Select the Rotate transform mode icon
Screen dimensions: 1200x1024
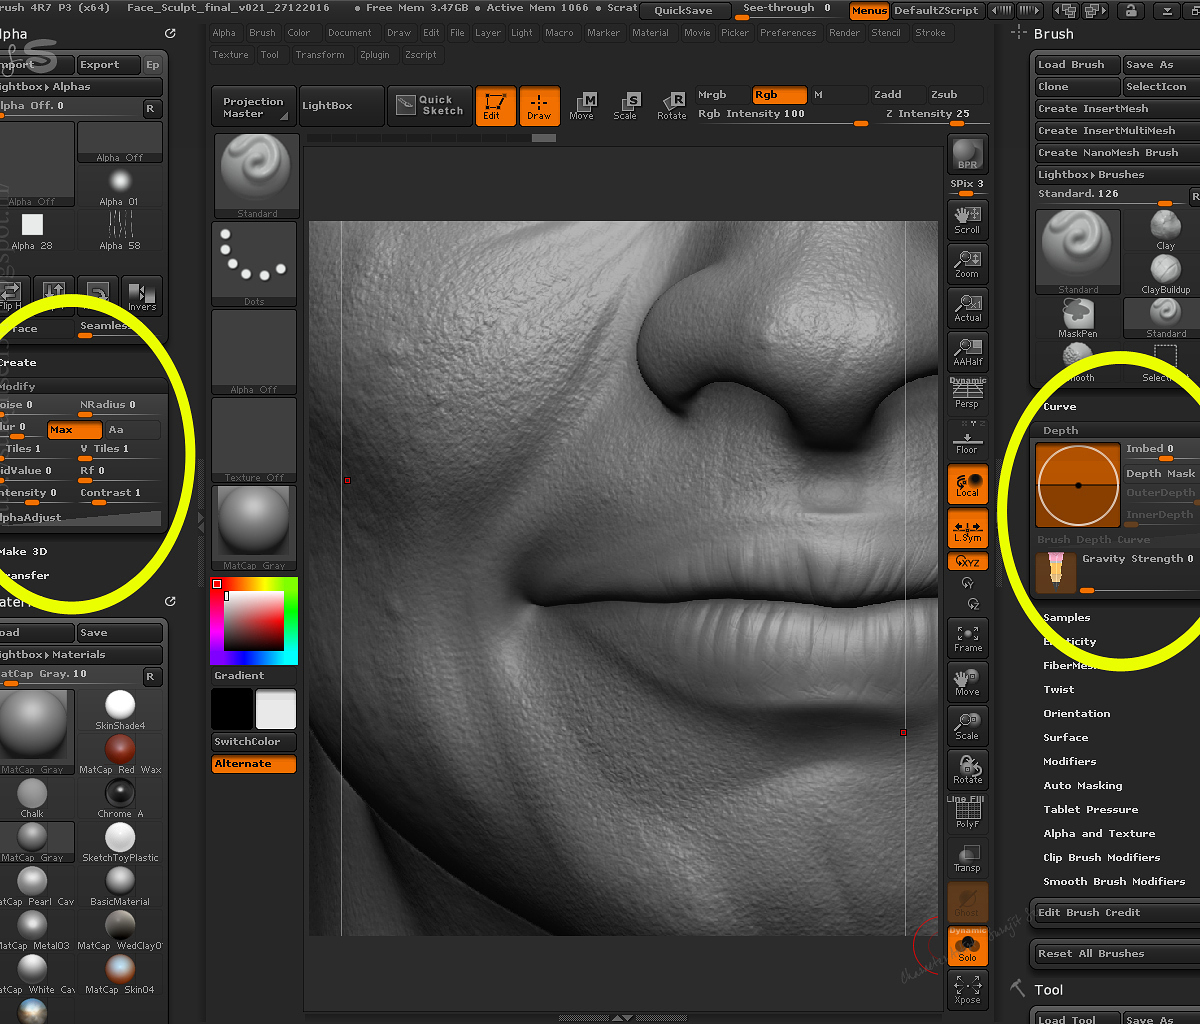coord(672,106)
